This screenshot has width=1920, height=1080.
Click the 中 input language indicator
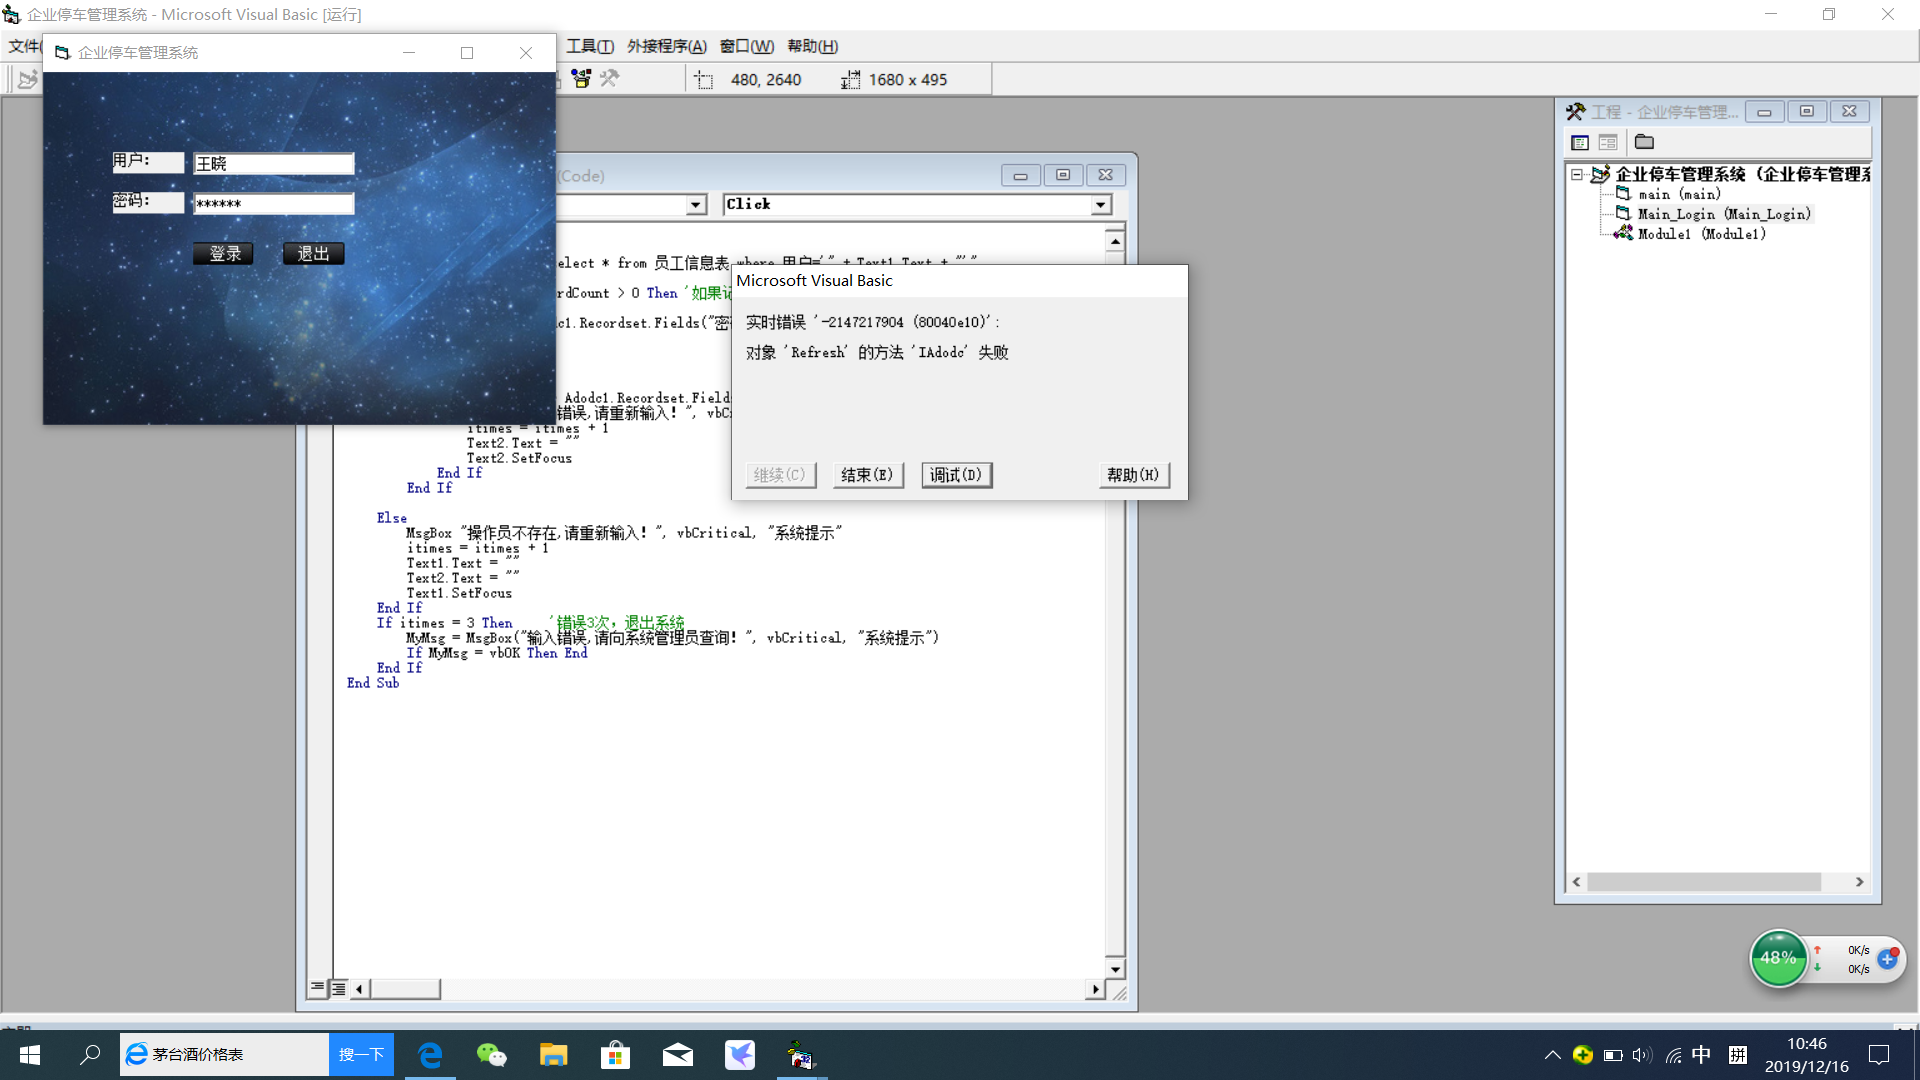[x=1701, y=1055]
